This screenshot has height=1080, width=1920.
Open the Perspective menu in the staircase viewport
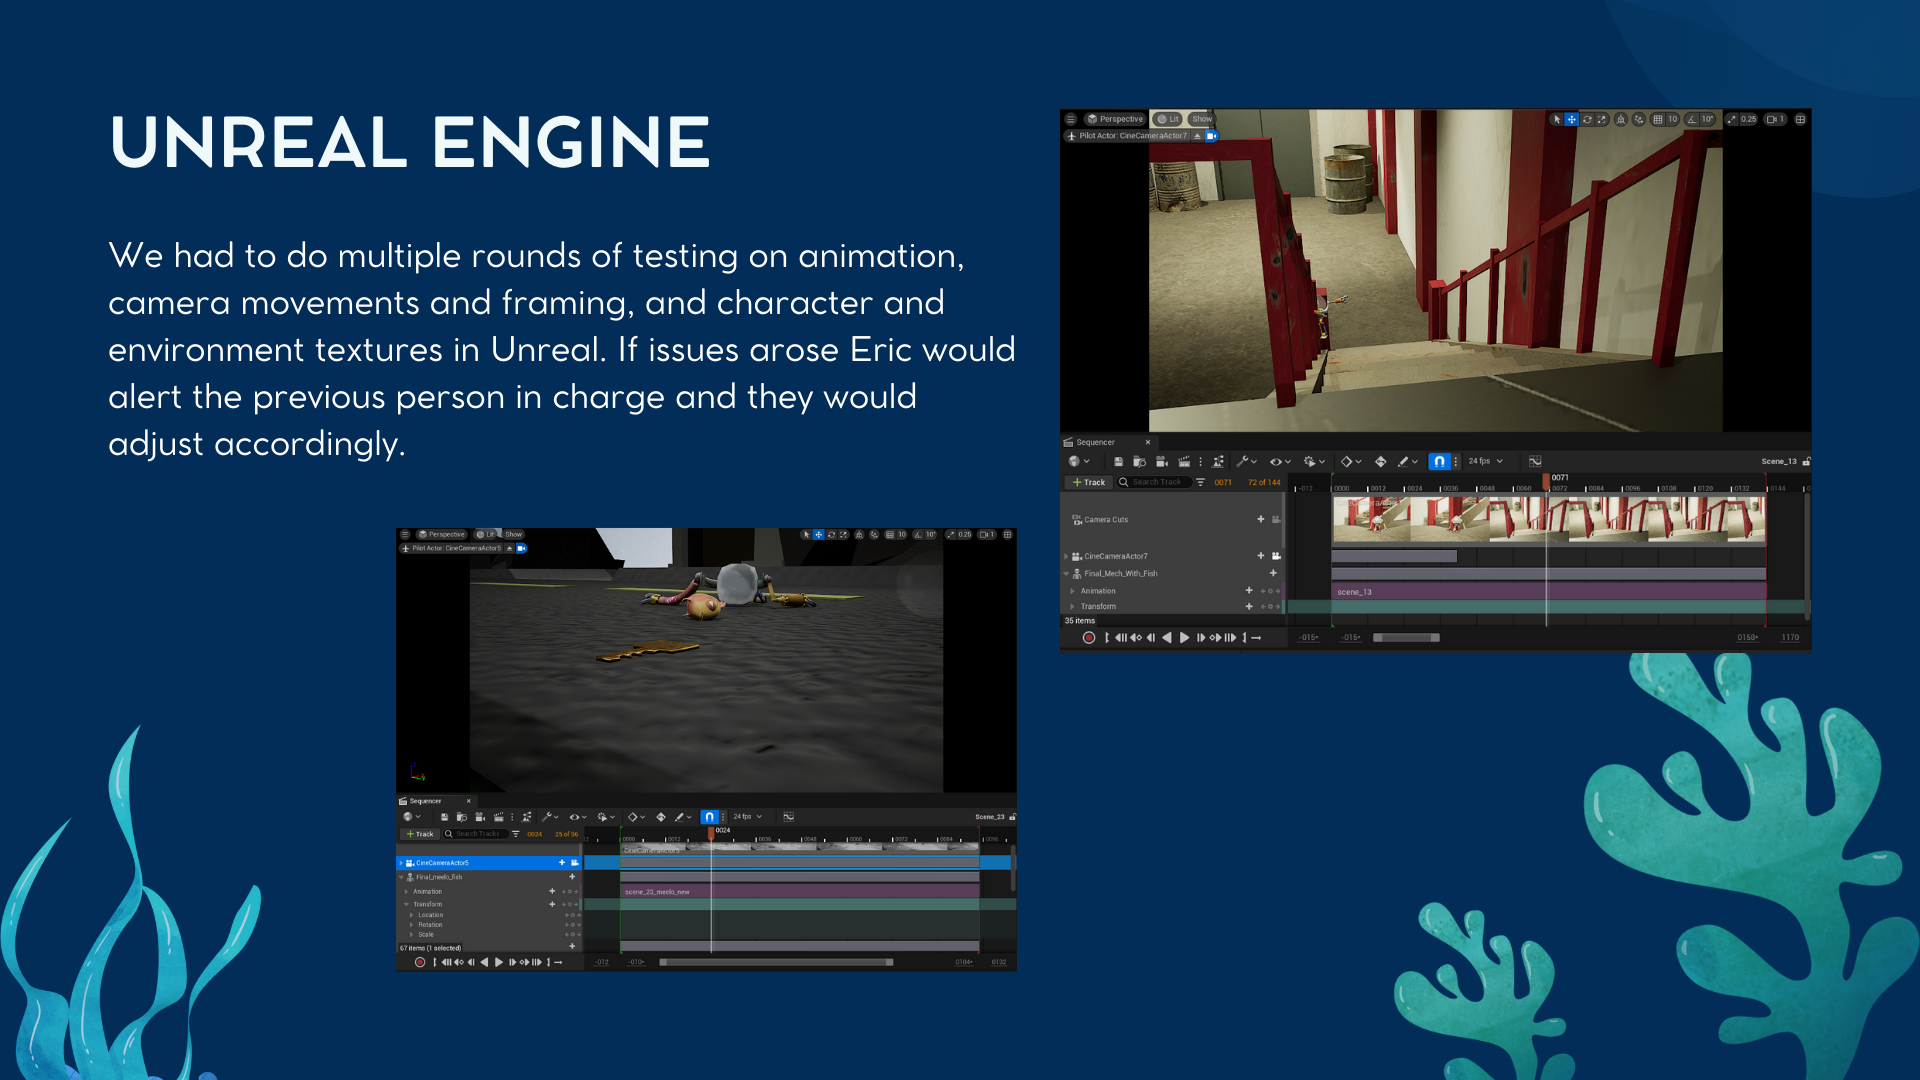tap(1115, 119)
